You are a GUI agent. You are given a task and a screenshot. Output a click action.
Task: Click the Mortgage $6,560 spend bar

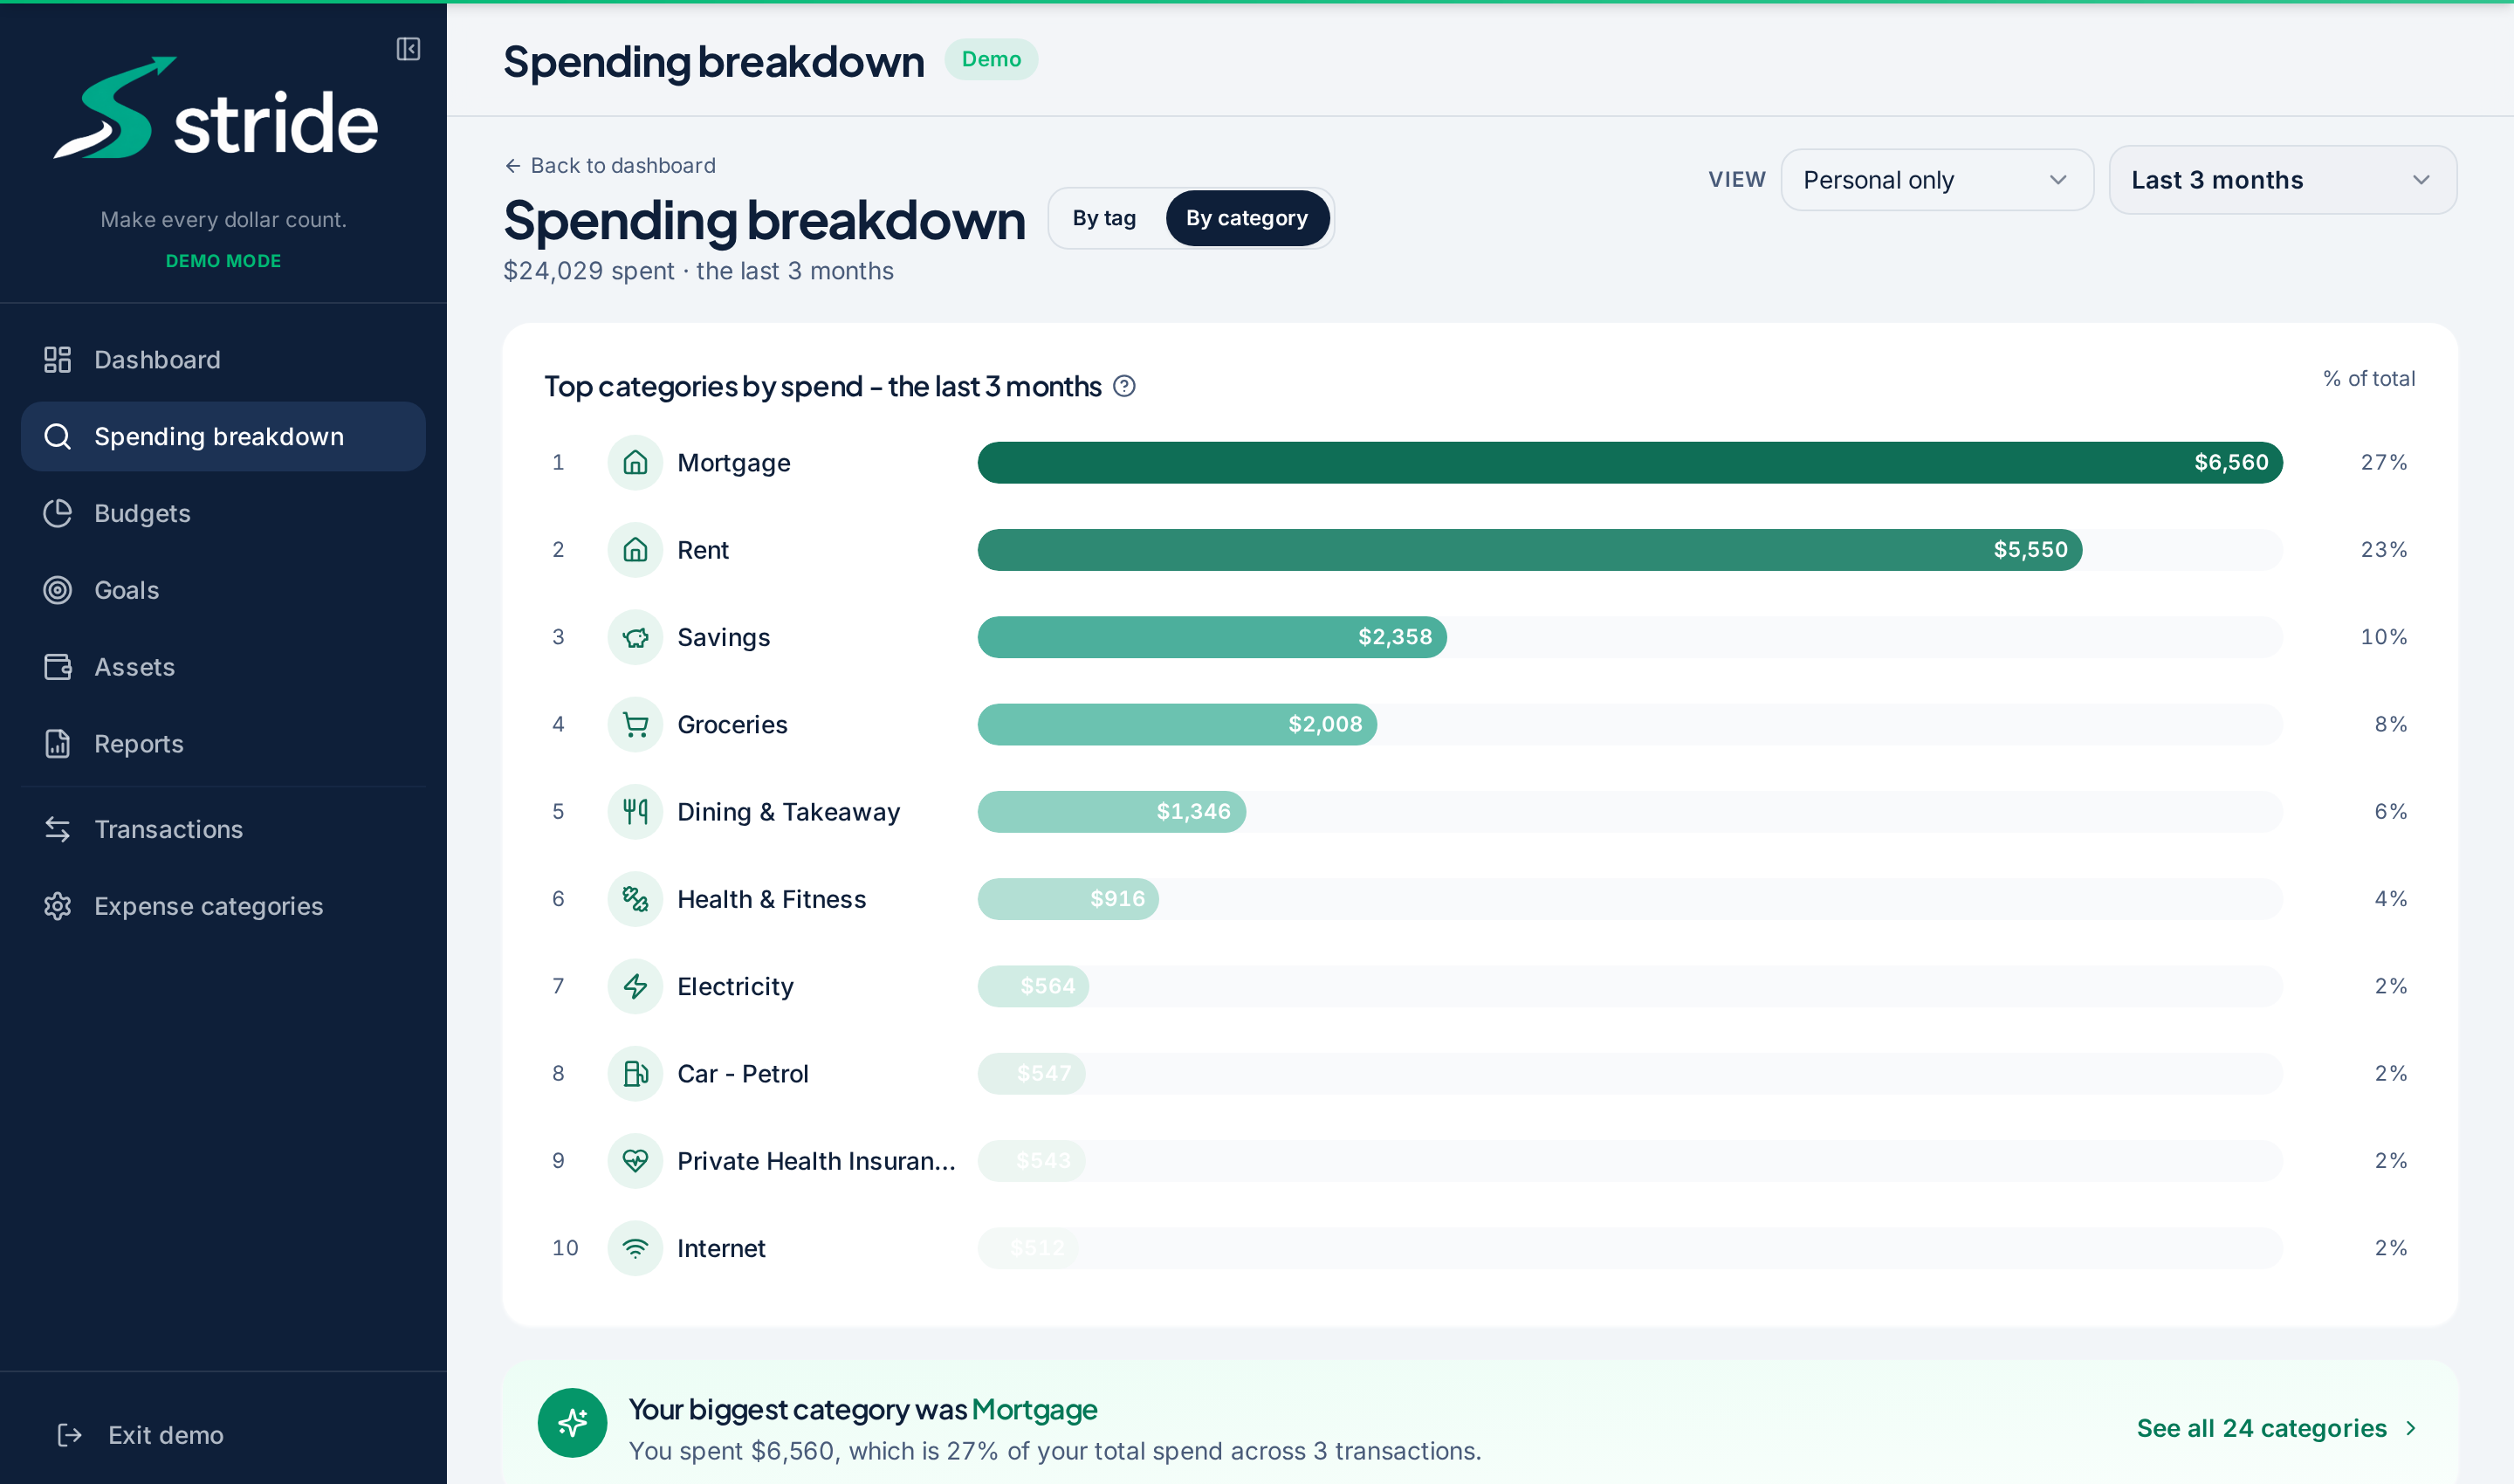pos(1629,463)
